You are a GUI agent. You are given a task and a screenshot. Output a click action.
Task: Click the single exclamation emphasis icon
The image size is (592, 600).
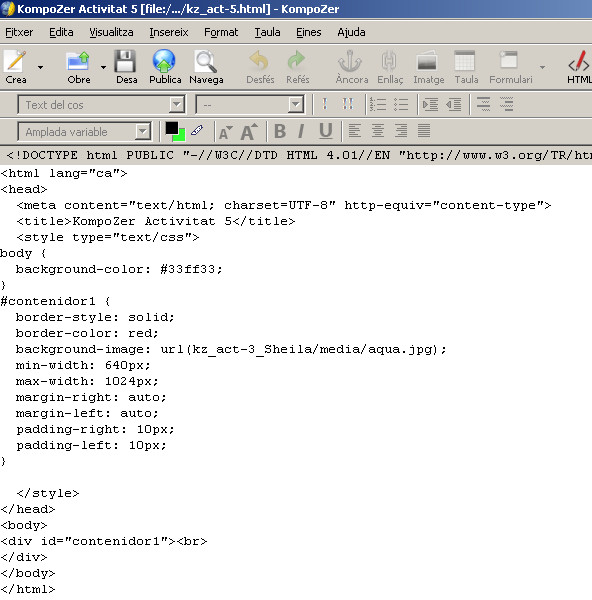click(x=325, y=104)
